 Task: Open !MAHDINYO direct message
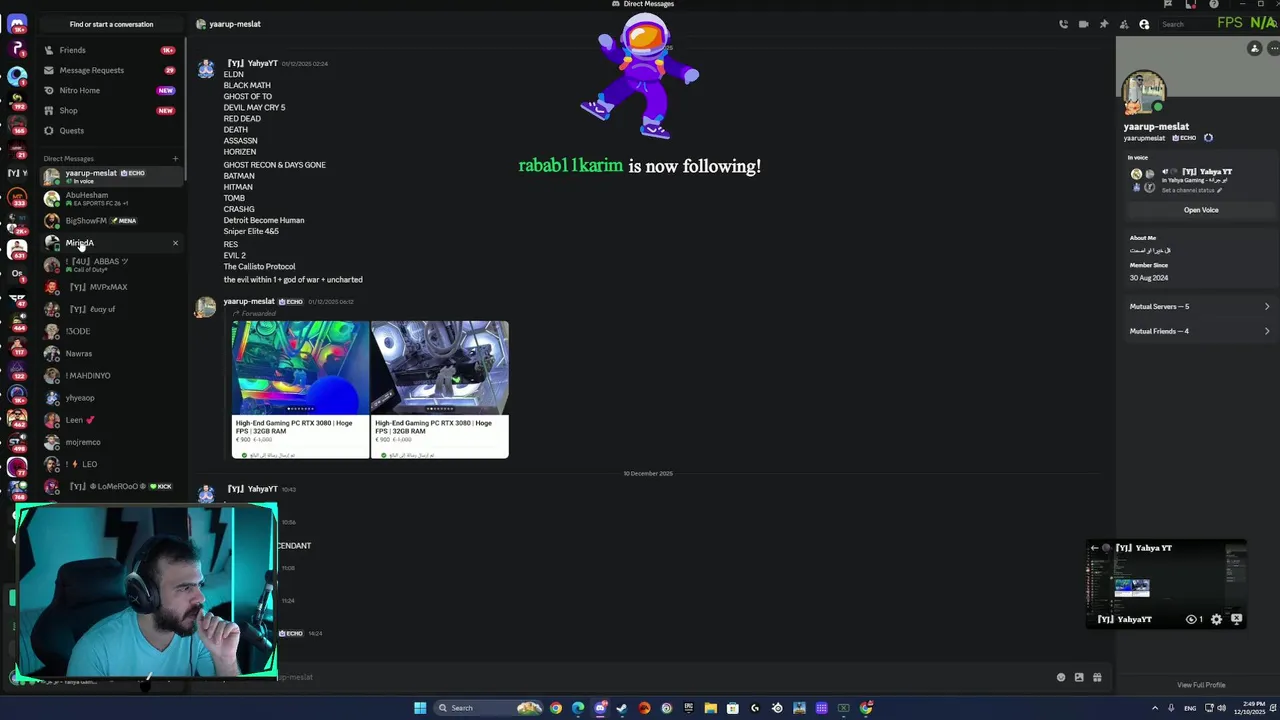pos(110,375)
